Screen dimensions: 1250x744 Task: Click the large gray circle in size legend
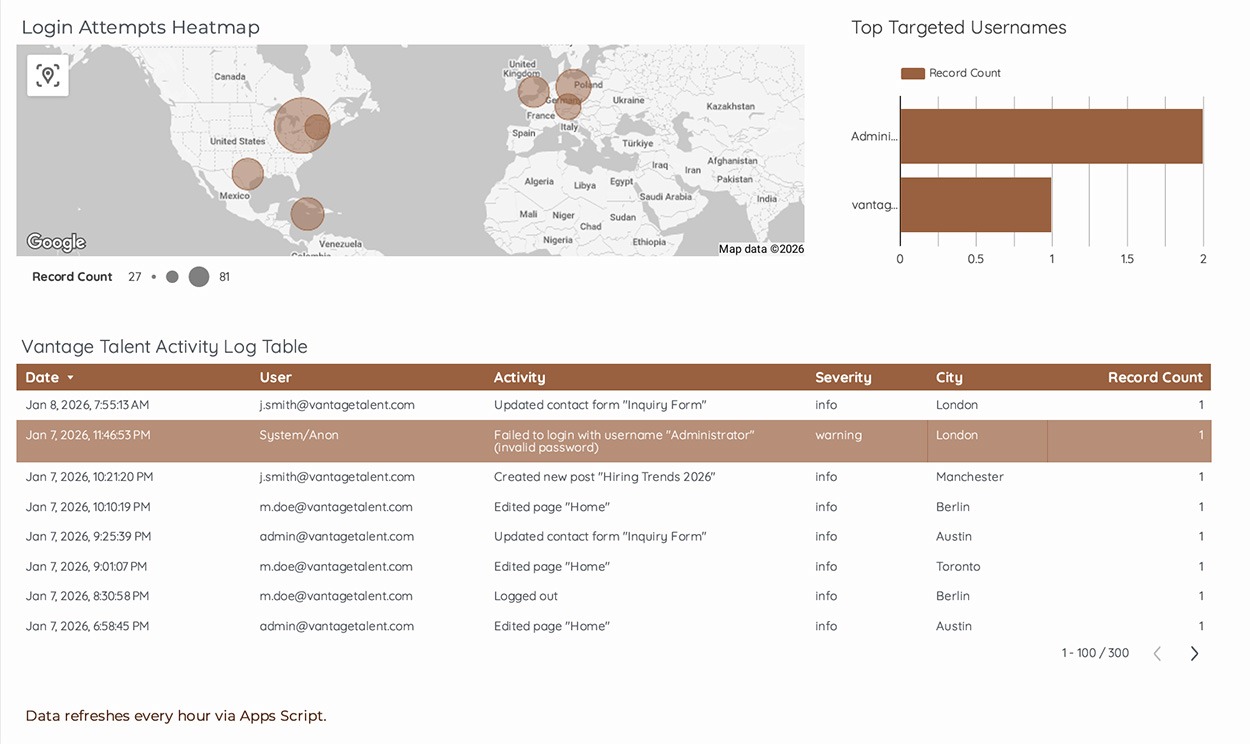199,277
